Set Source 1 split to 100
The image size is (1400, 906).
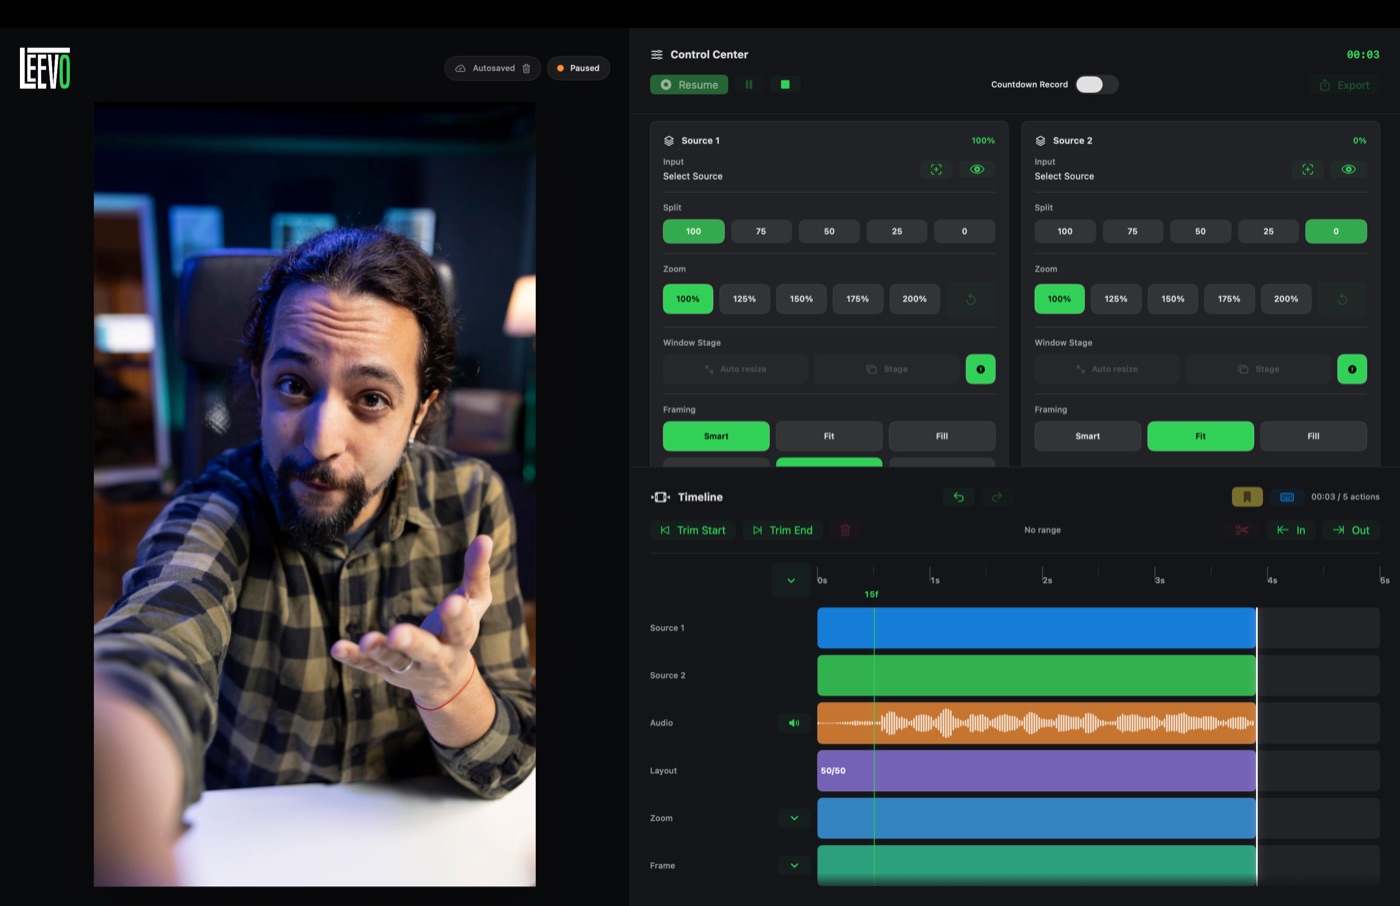pyautogui.click(x=693, y=231)
